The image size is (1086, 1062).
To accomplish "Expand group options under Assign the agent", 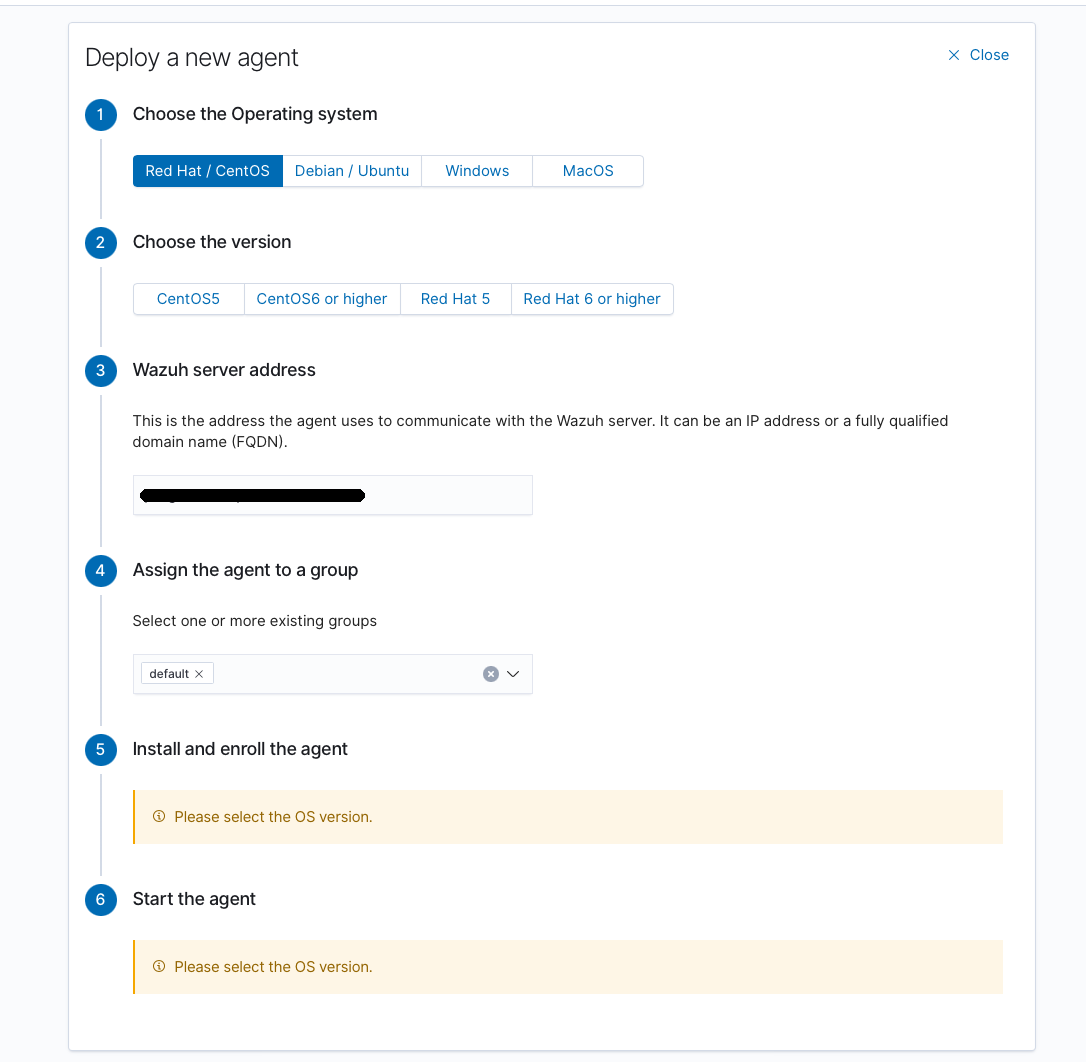I will coord(513,673).
